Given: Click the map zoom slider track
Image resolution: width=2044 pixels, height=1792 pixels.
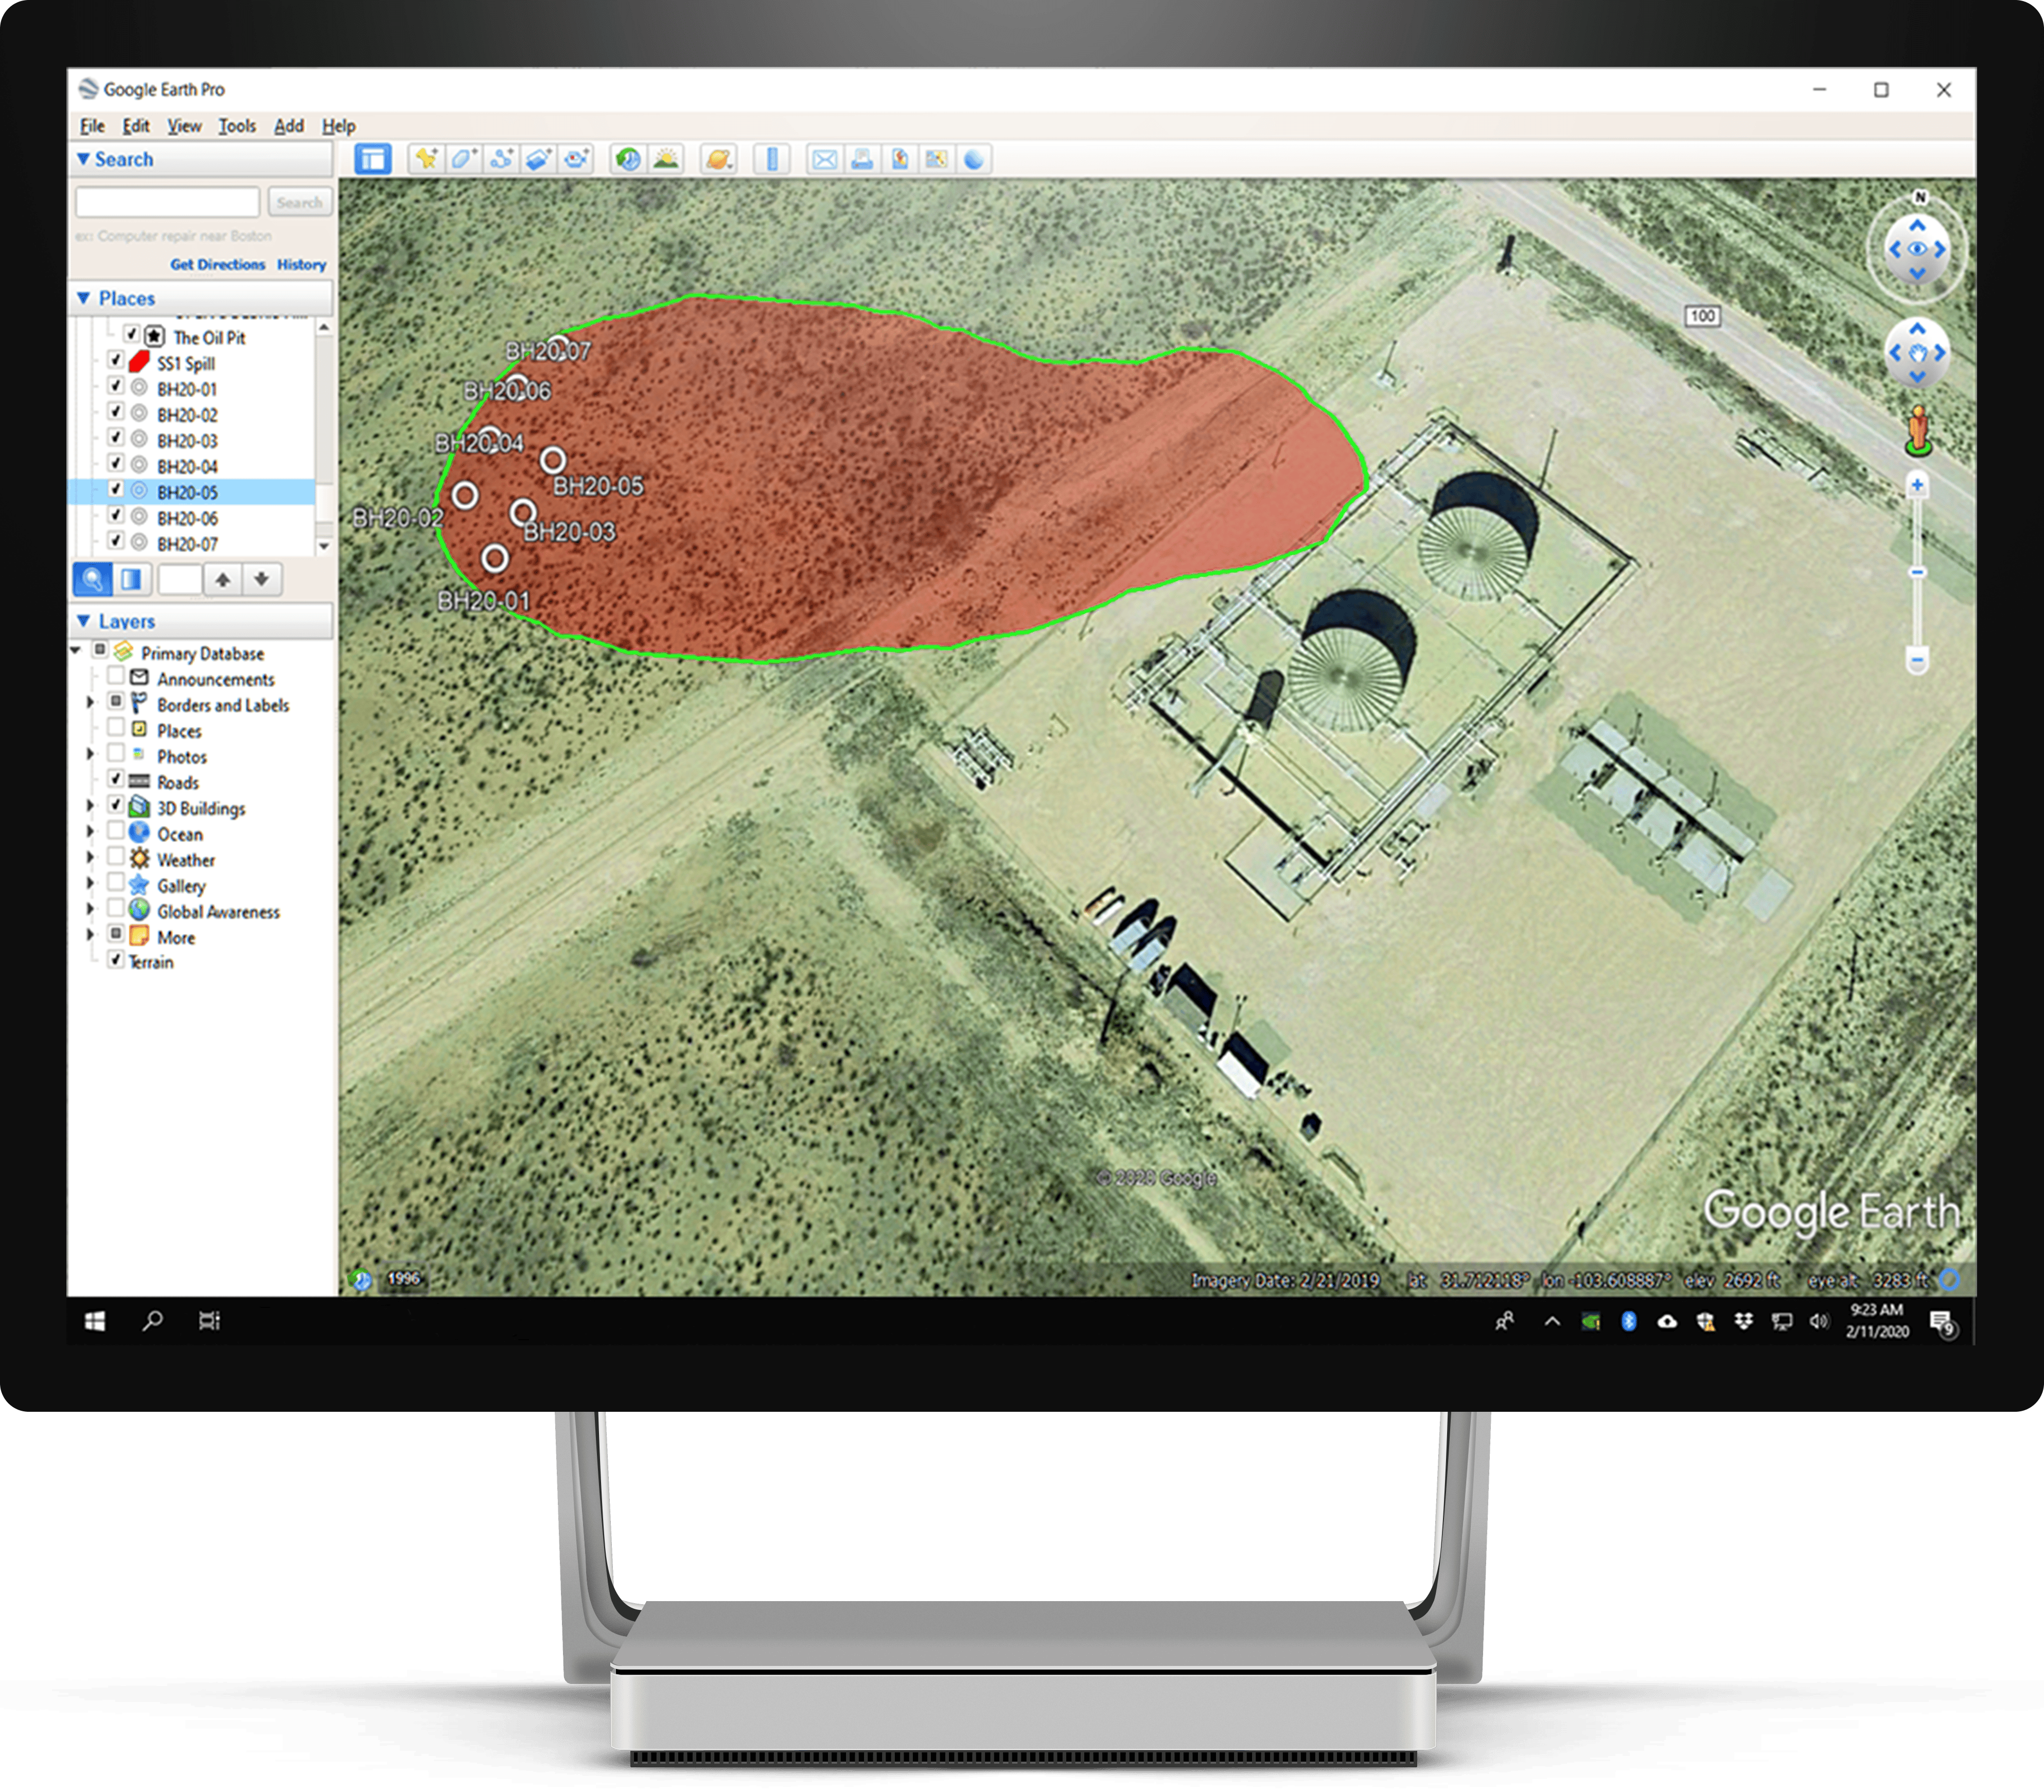Looking at the screenshot, I should pyautogui.click(x=1917, y=573).
